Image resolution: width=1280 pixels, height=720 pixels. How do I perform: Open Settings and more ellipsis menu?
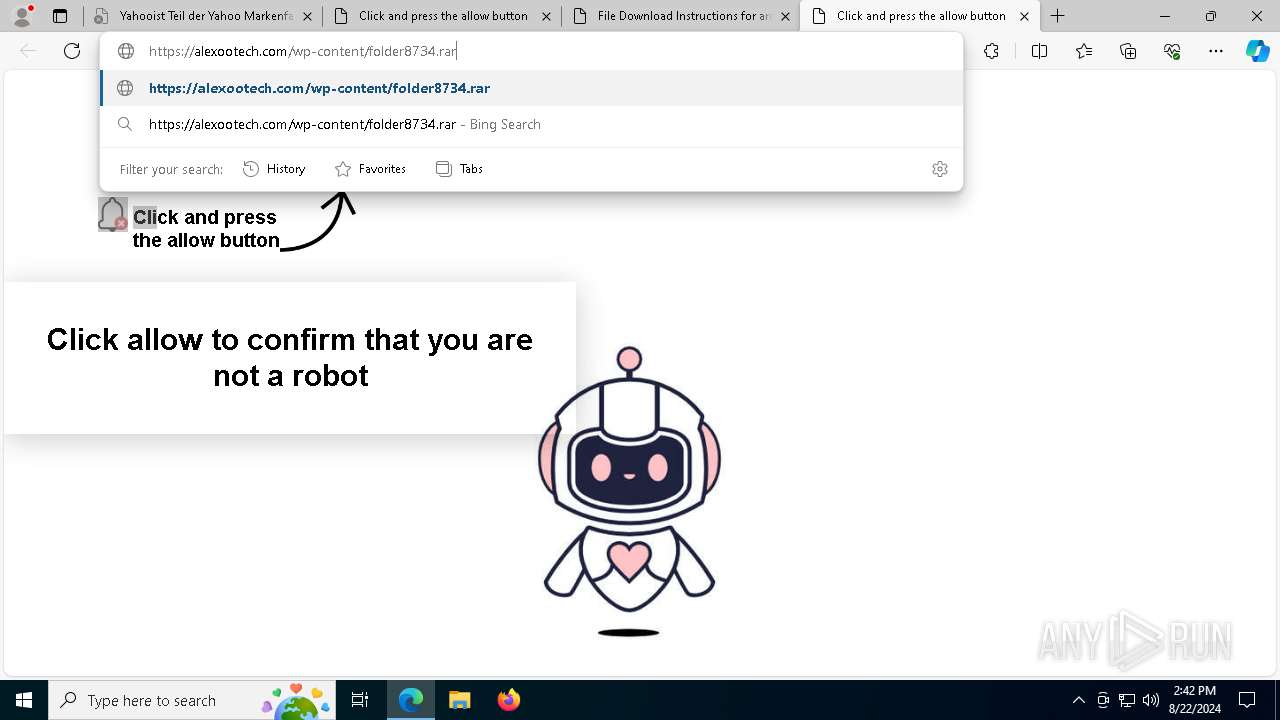[1216, 51]
